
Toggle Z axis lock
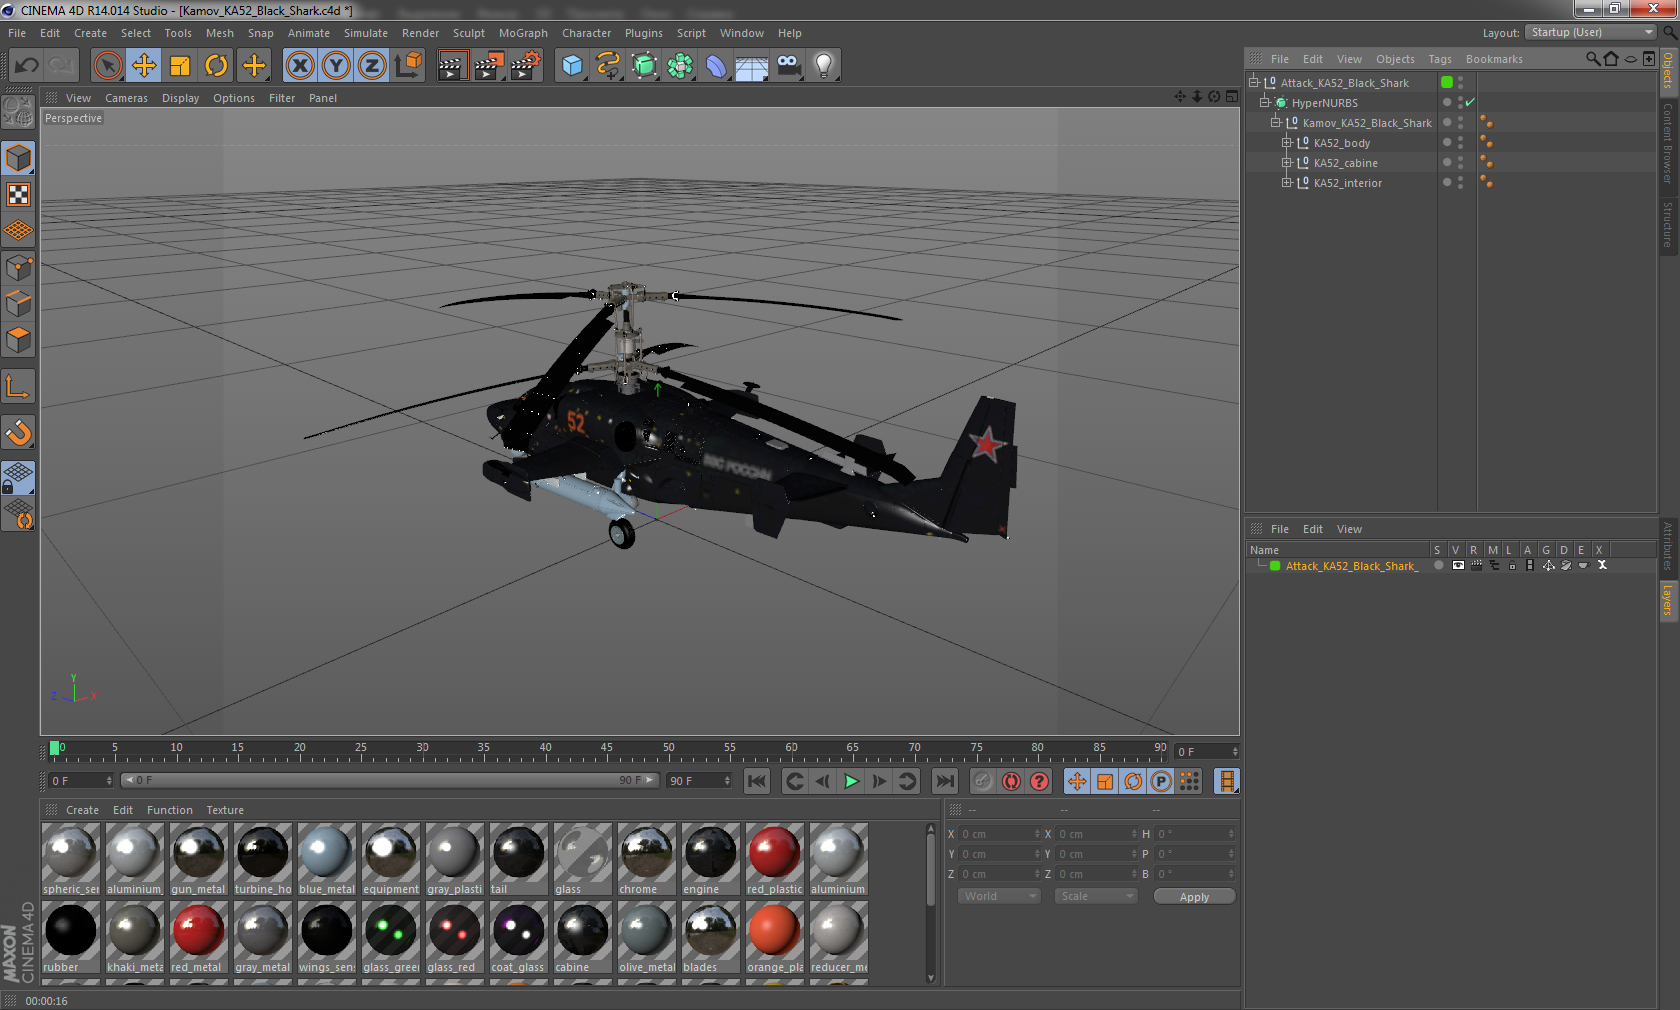pyautogui.click(x=372, y=66)
